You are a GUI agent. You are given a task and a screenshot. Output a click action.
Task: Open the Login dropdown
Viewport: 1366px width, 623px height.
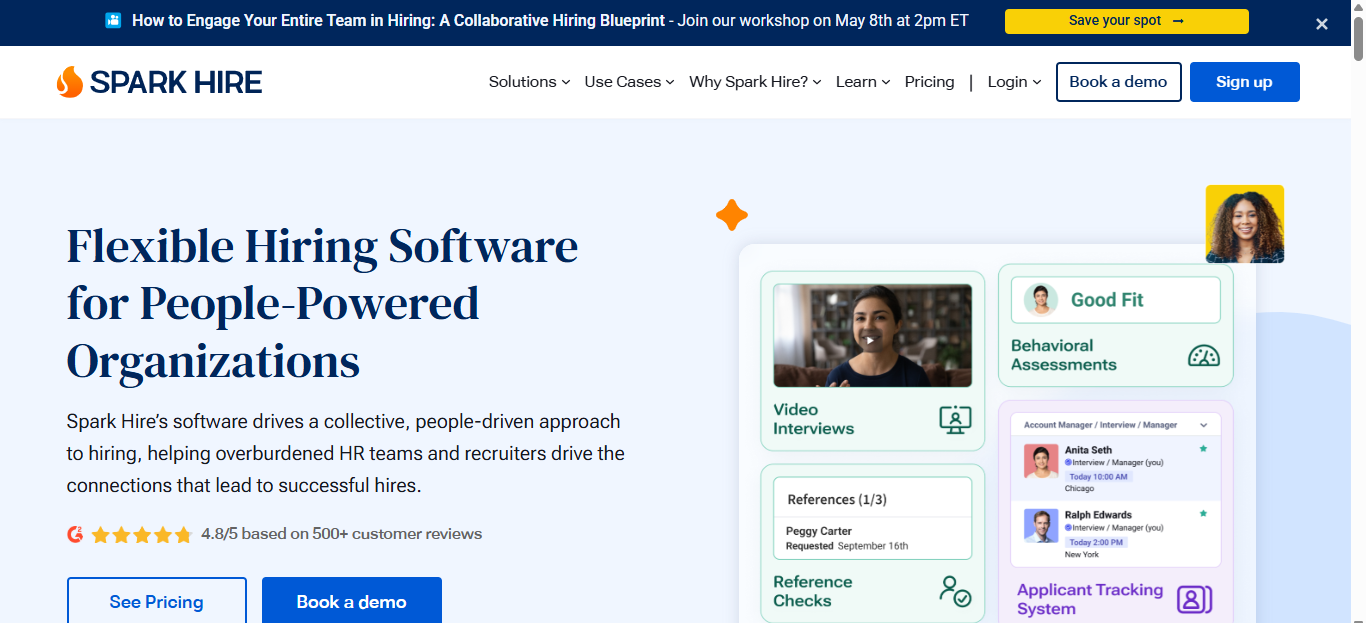coord(1014,82)
